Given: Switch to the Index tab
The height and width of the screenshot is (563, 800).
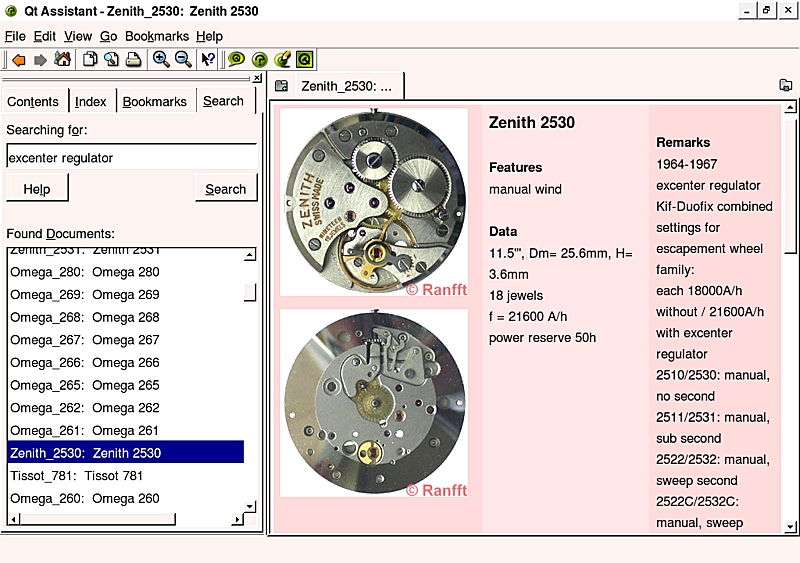Looking at the screenshot, I should tap(91, 102).
